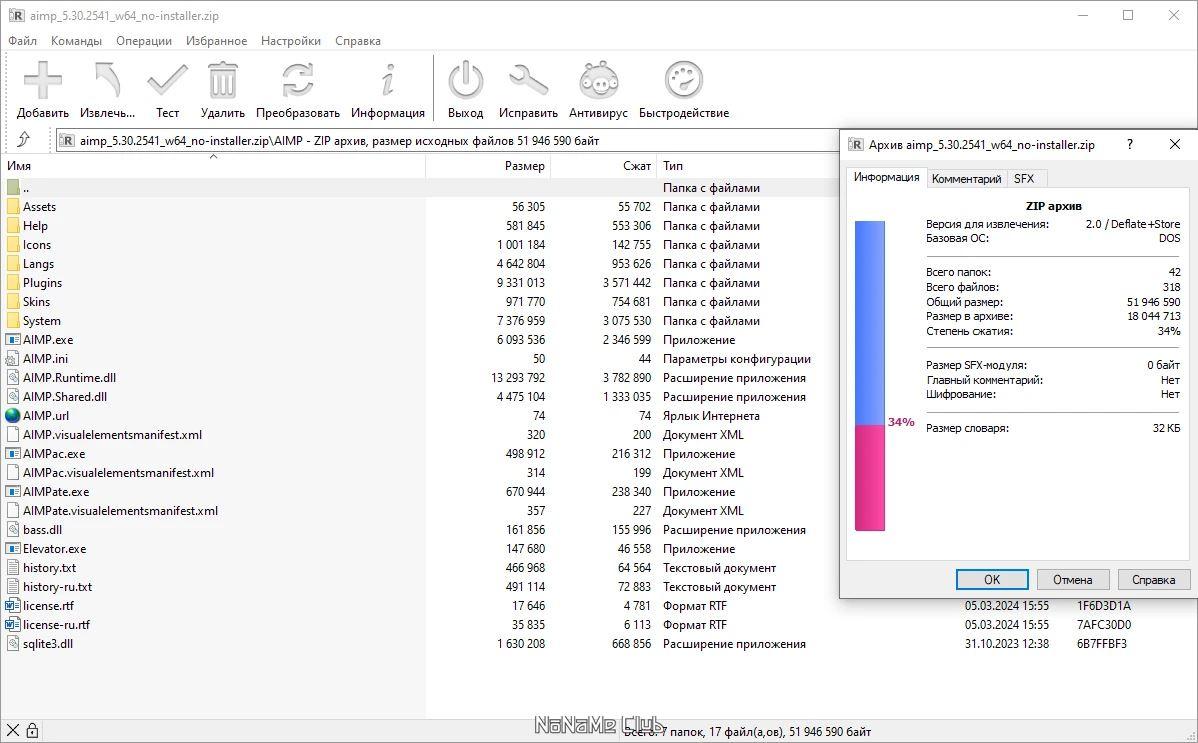
Task: Click the AIMP.ini config file icon
Action: (12, 359)
